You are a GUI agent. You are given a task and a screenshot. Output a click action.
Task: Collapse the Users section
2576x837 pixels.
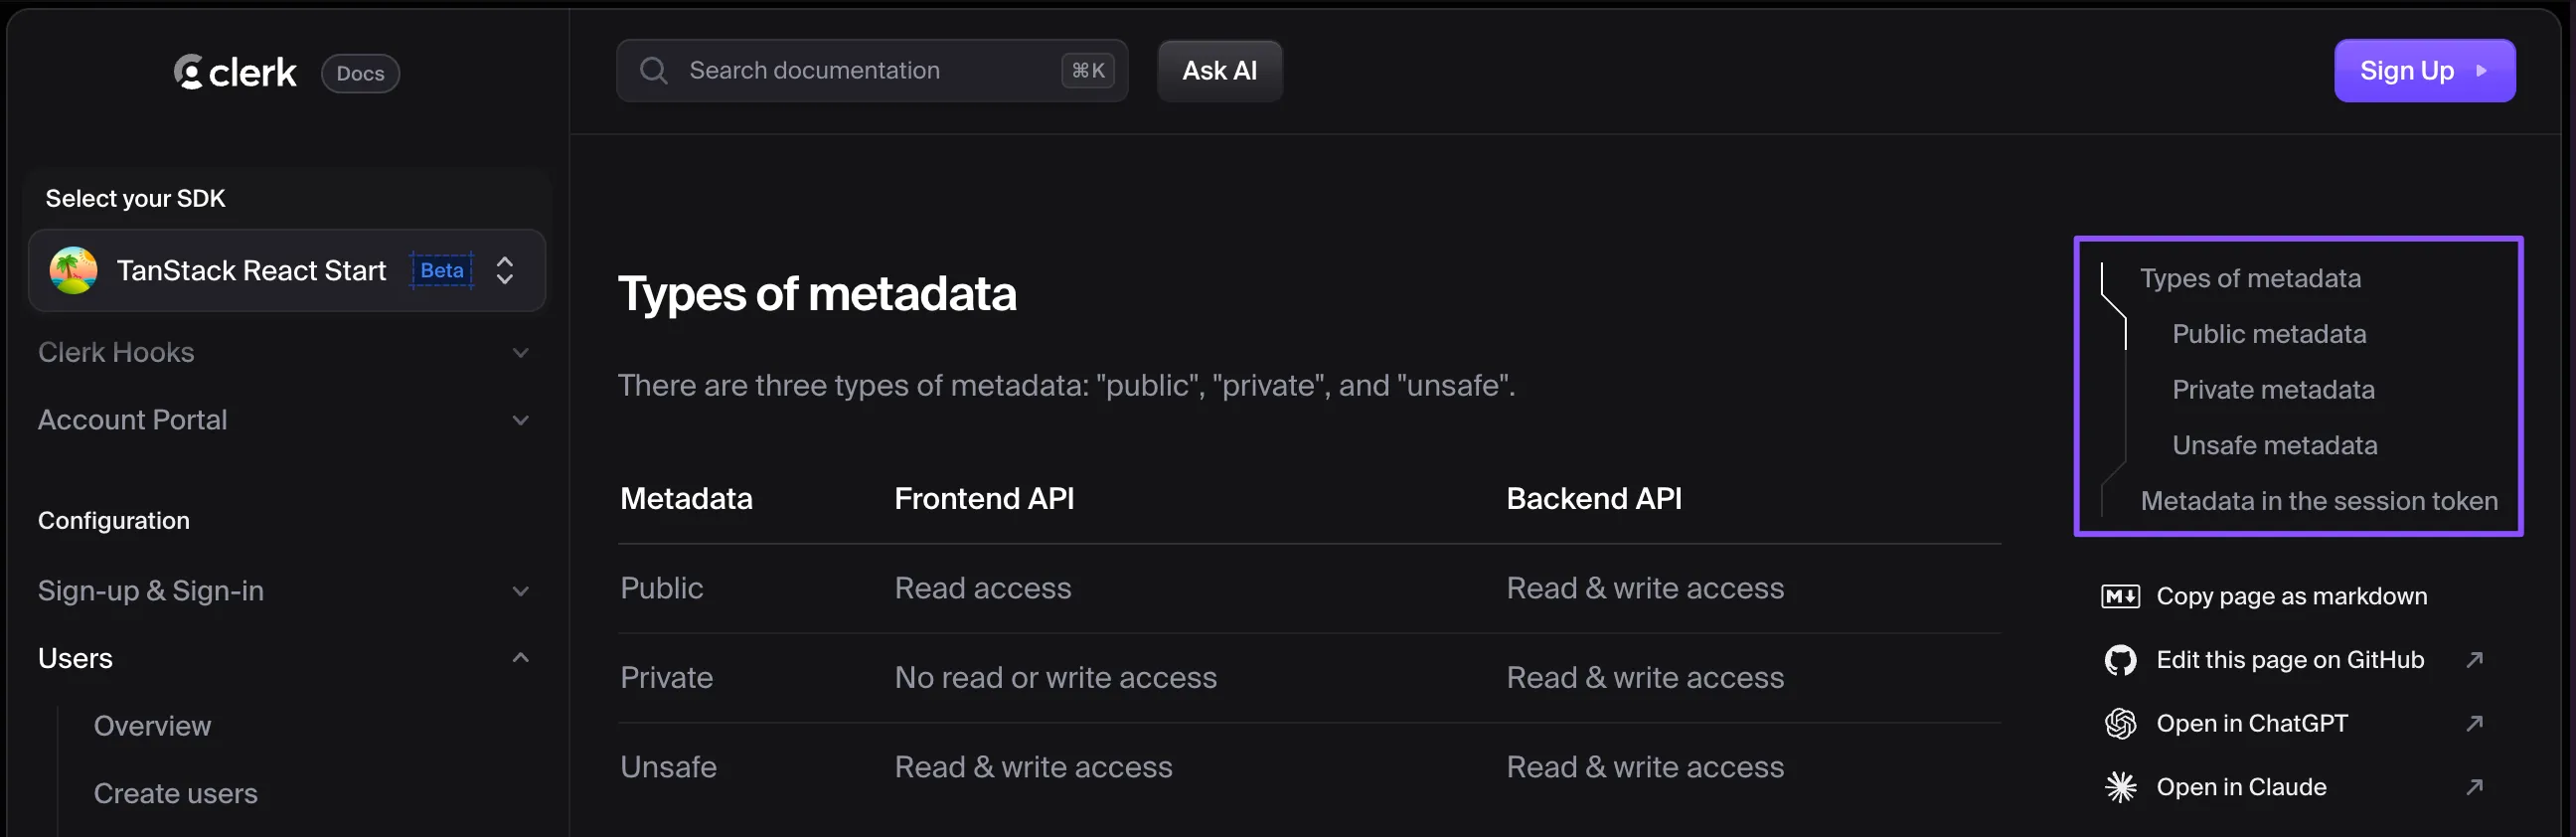[x=520, y=658]
